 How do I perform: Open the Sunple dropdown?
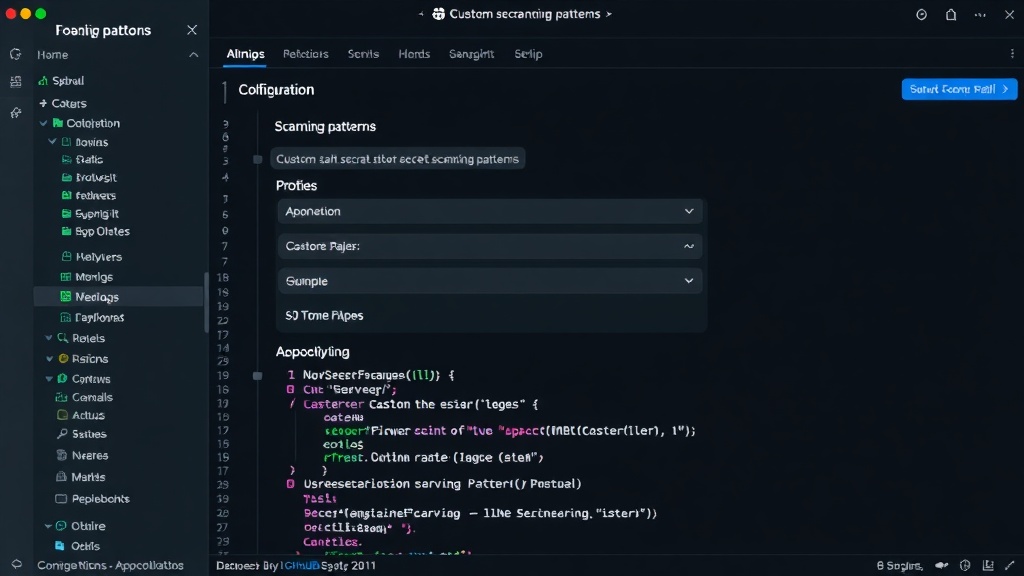pos(490,281)
